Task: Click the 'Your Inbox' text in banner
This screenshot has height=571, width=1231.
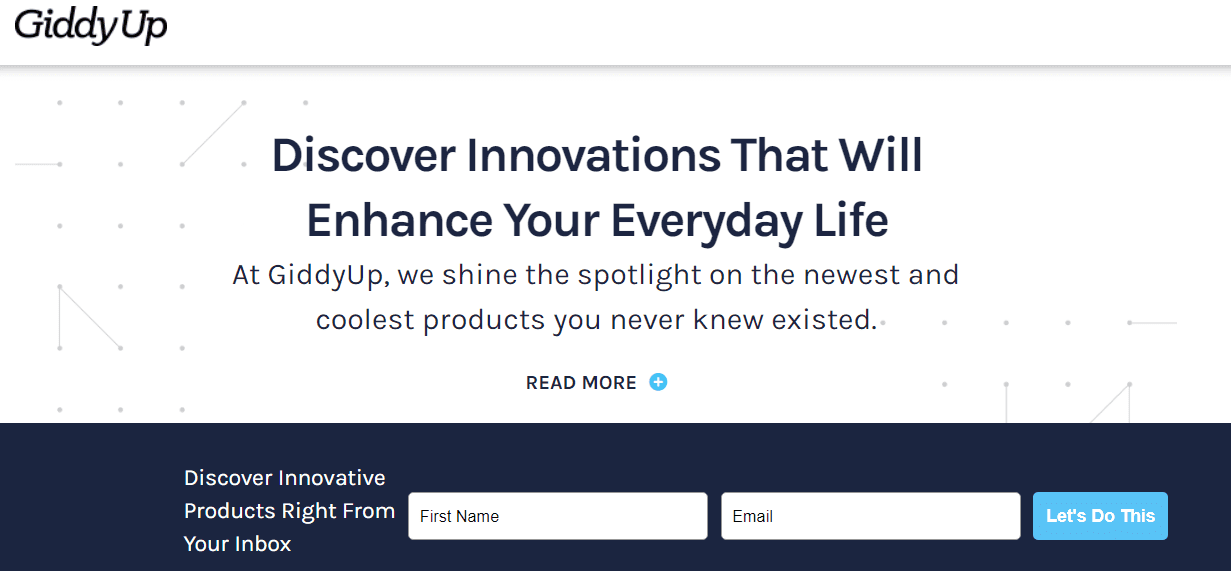Action: pyautogui.click(x=238, y=544)
